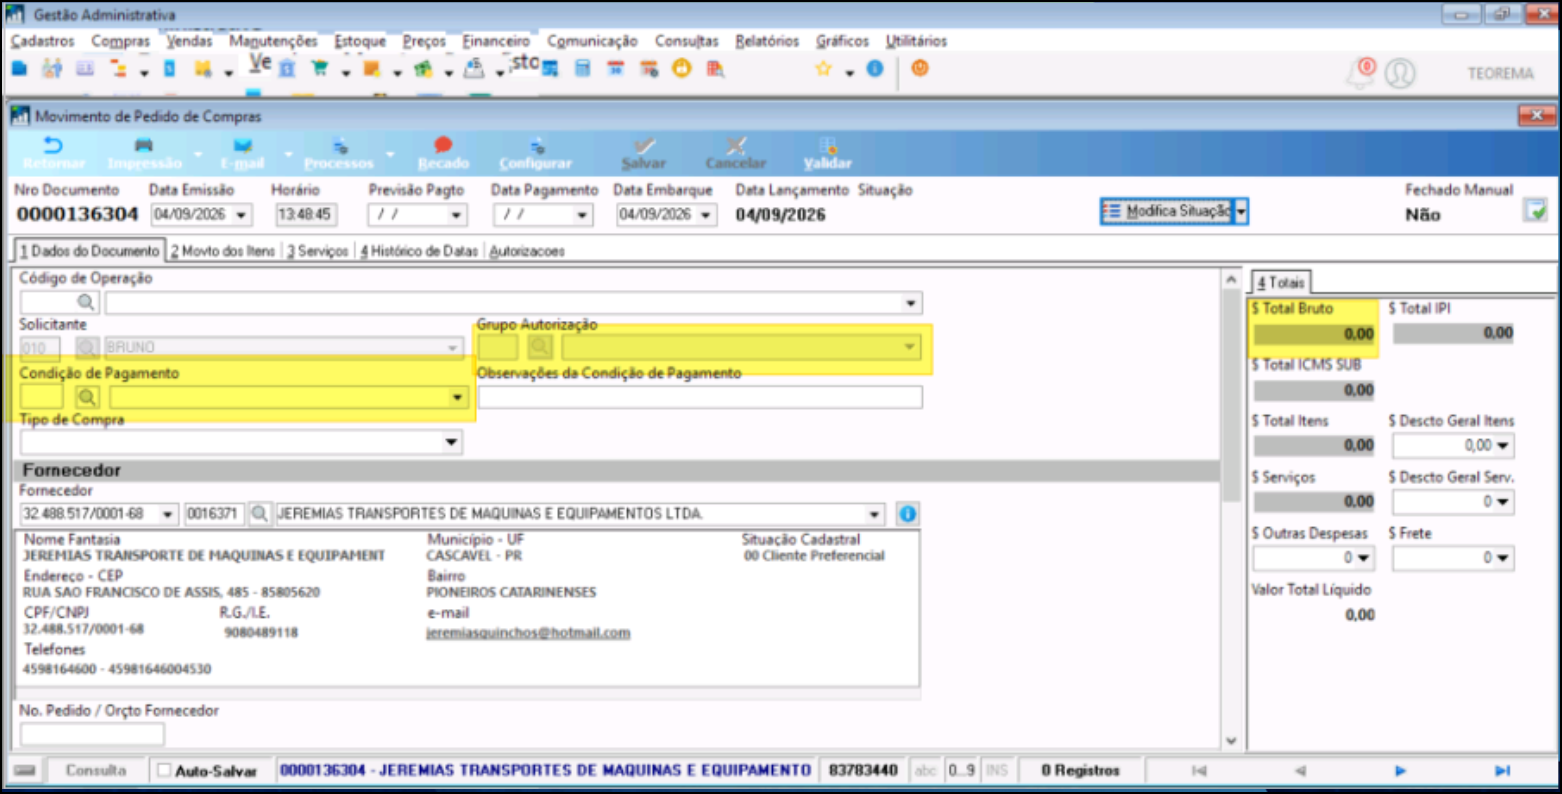The width and height of the screenshot is (1562, 794).
Task: Click the green shopping cart toolbar icon
Action: pos(319,69)
